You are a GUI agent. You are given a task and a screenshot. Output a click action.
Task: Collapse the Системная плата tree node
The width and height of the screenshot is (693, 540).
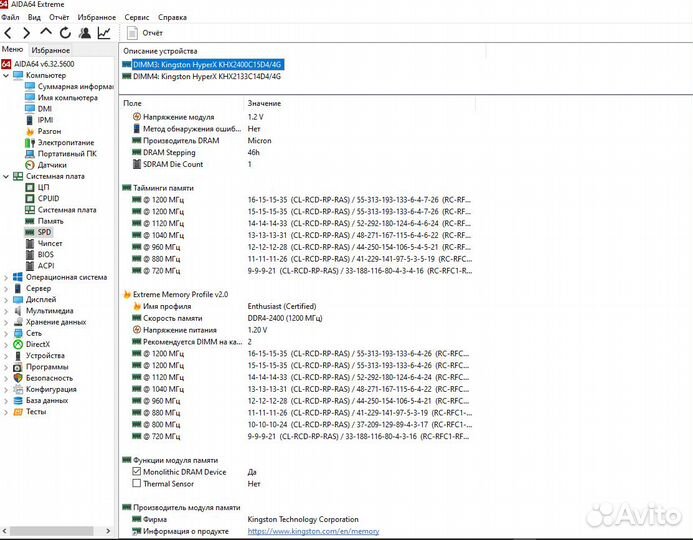(6, 176)
